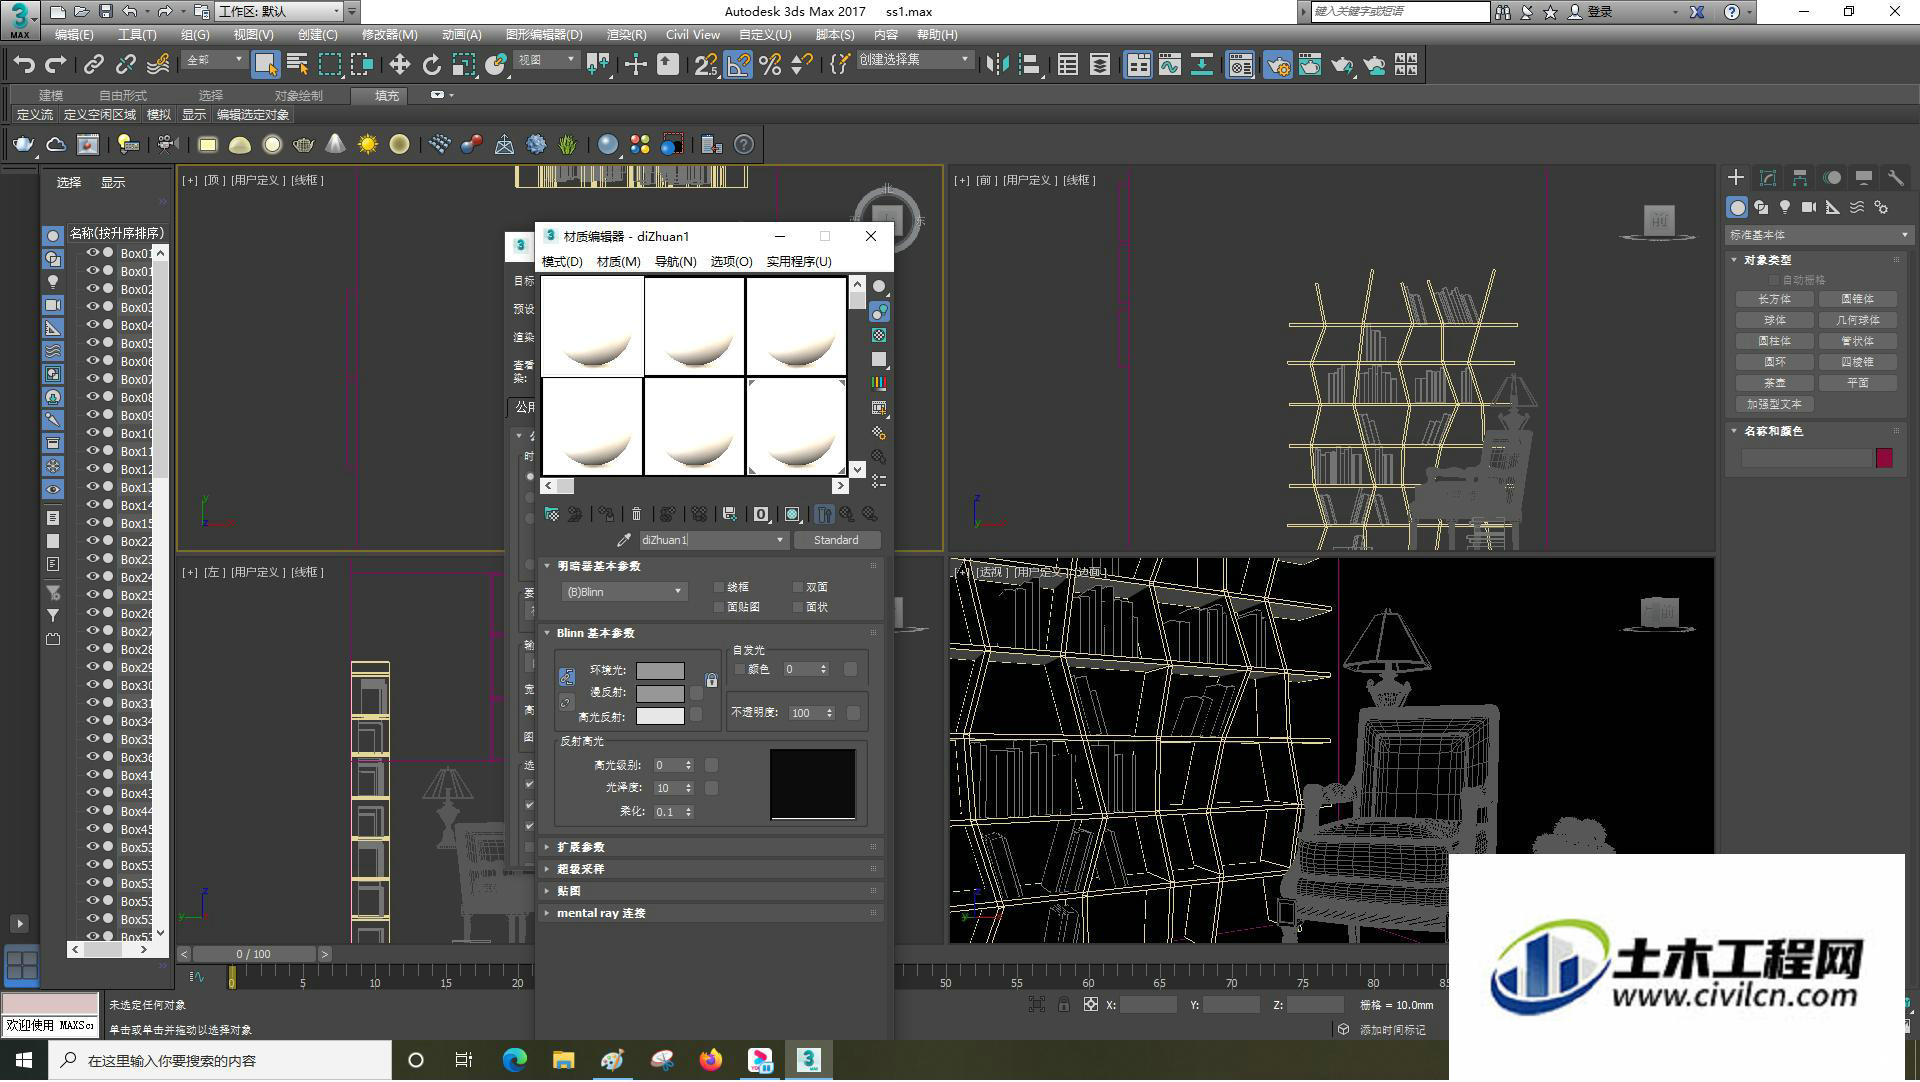Open the 修改器(M) main menu

pyautogui.click(x=389, y=35)
